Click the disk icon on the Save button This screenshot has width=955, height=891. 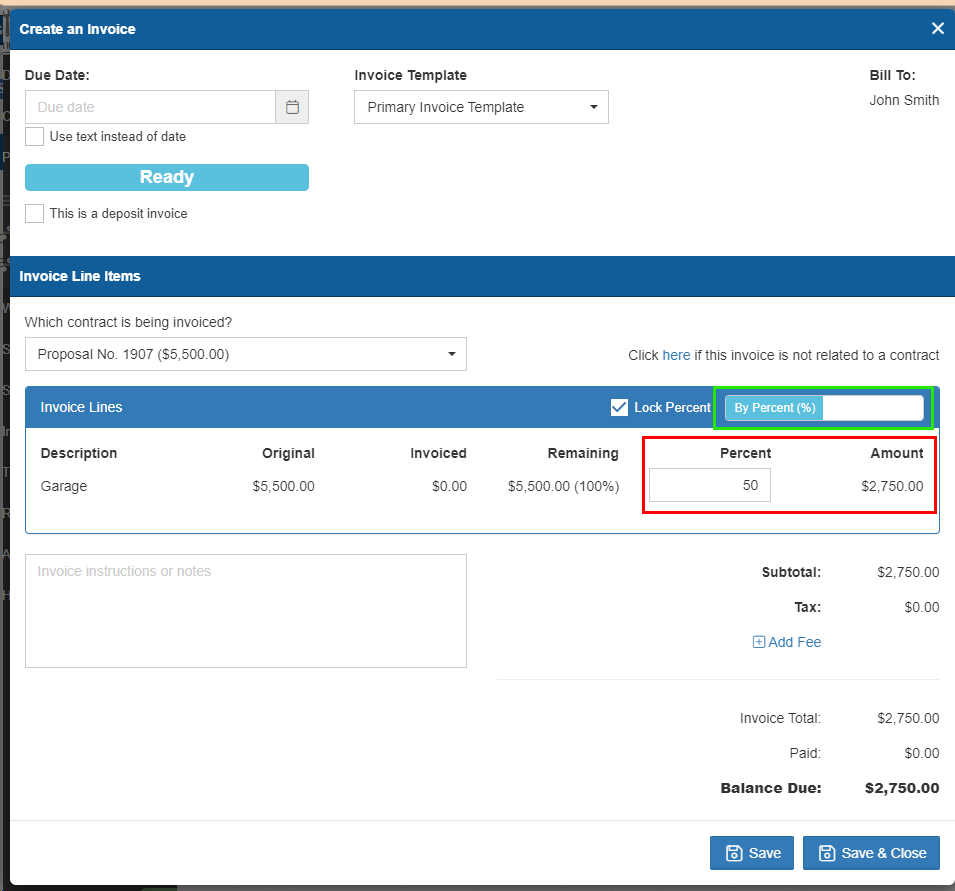coord(731,853)
